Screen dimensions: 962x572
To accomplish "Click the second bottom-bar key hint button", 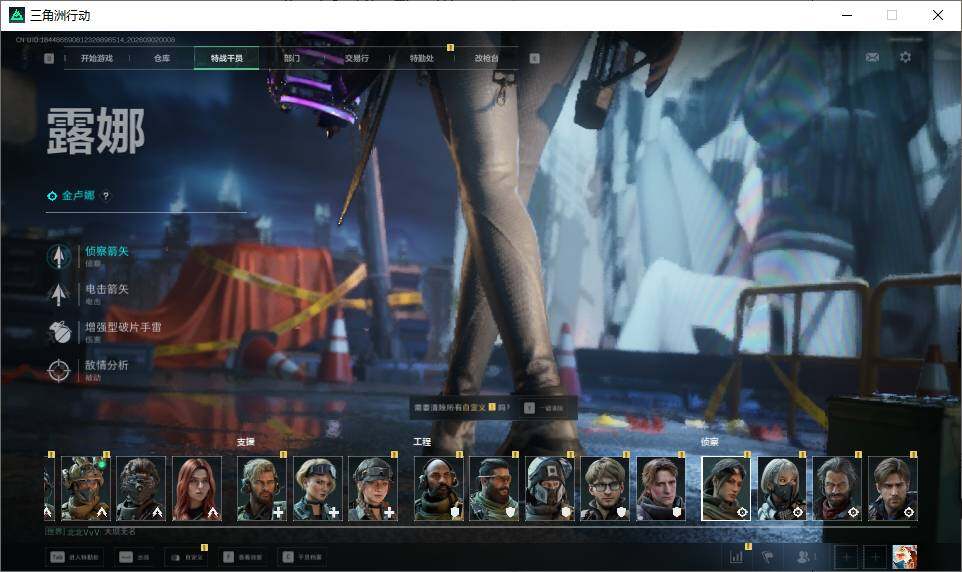I will pos(134,557).
